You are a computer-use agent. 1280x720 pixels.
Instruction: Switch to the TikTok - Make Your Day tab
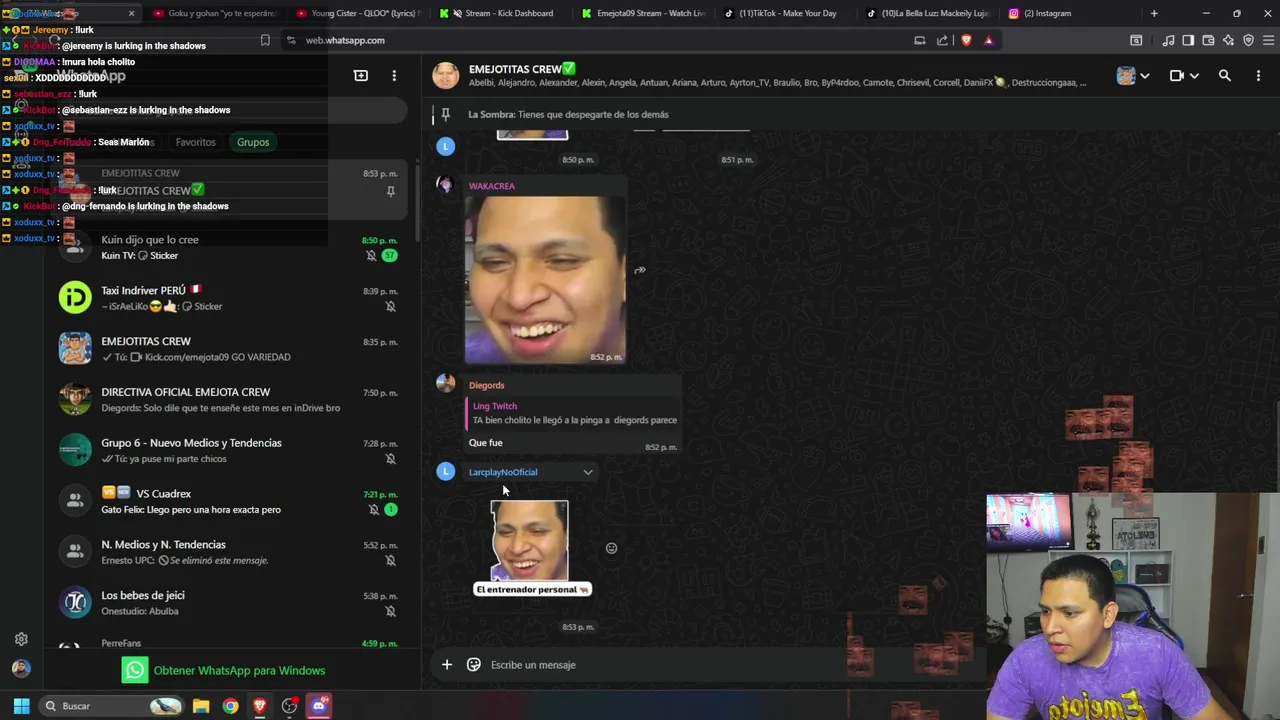pyautogui.click(x=786, y=13)
